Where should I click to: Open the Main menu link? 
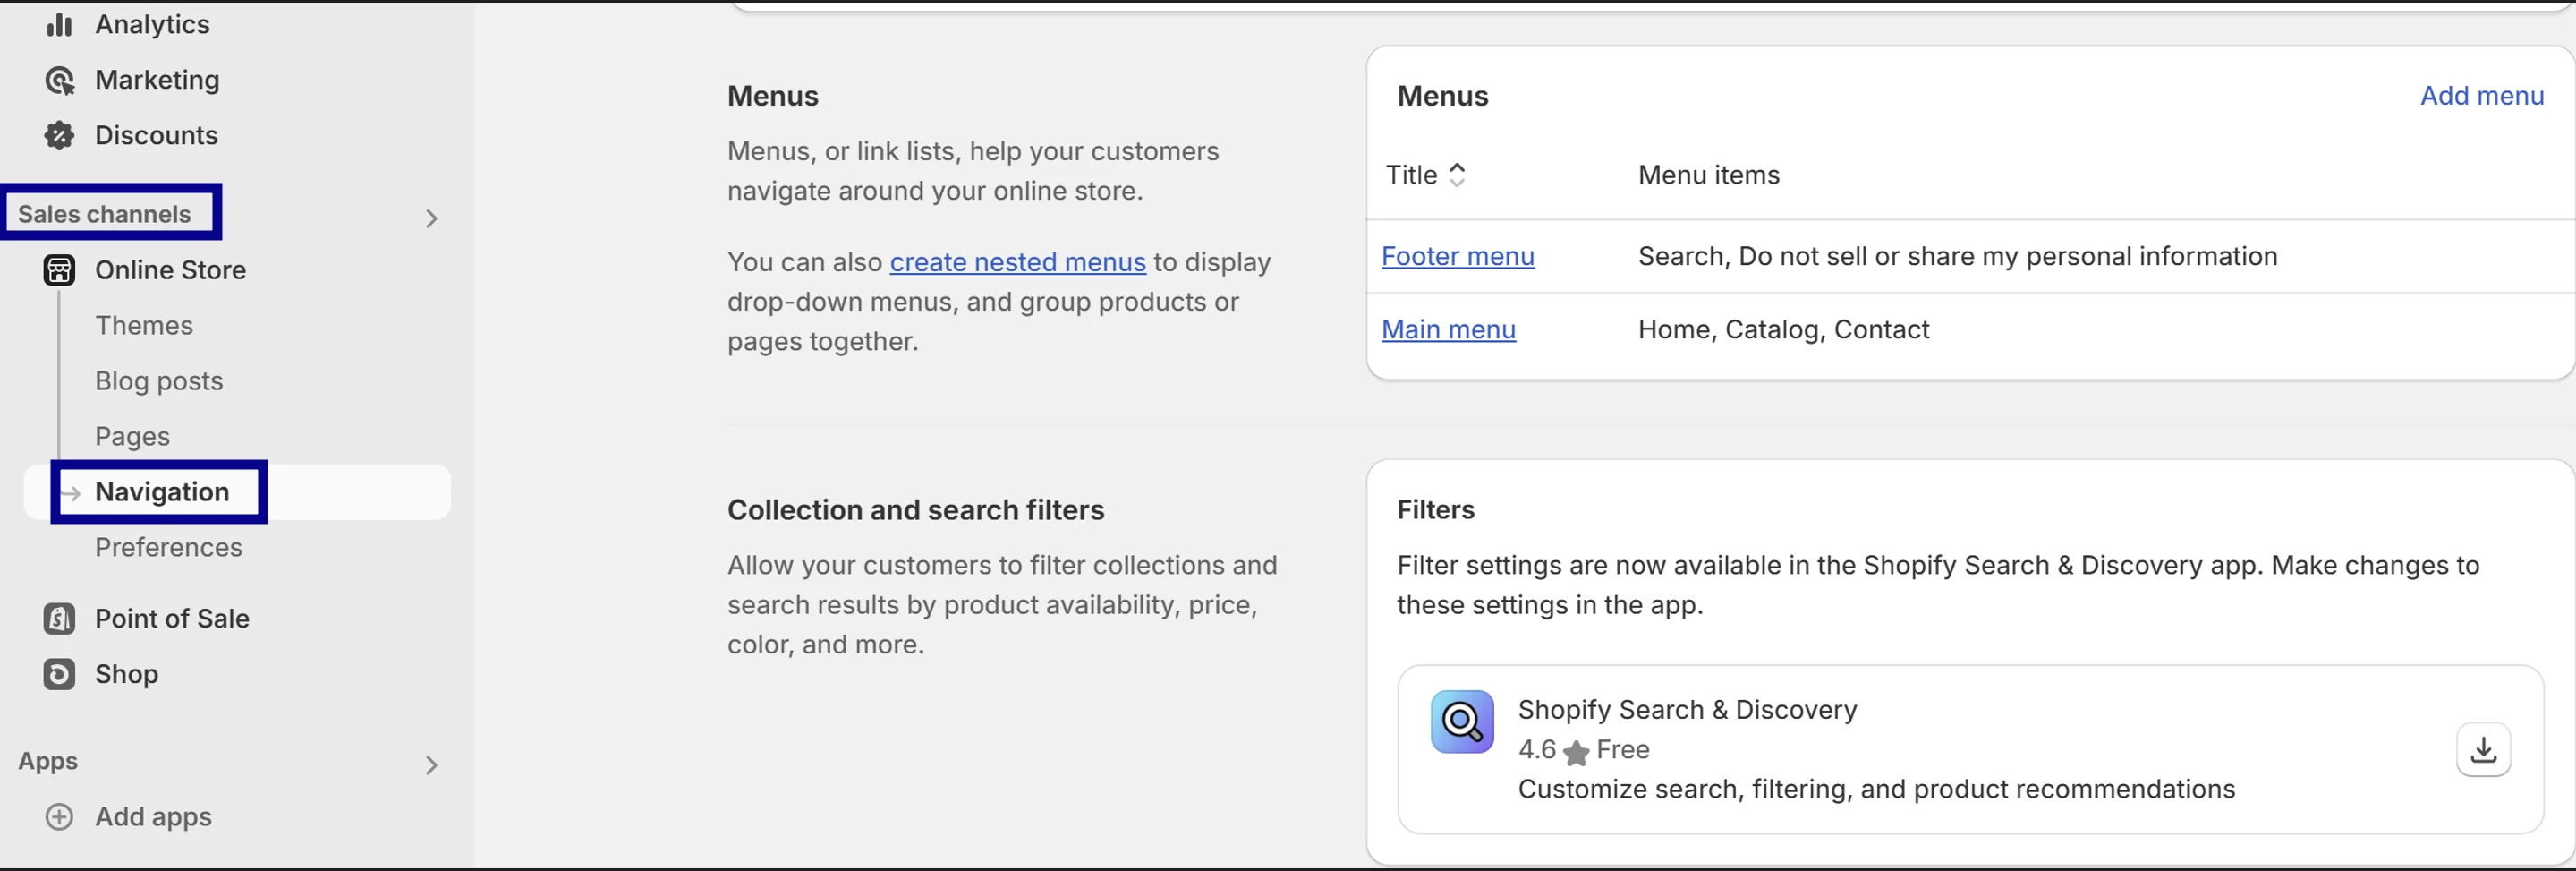(x=1448, y=329)
